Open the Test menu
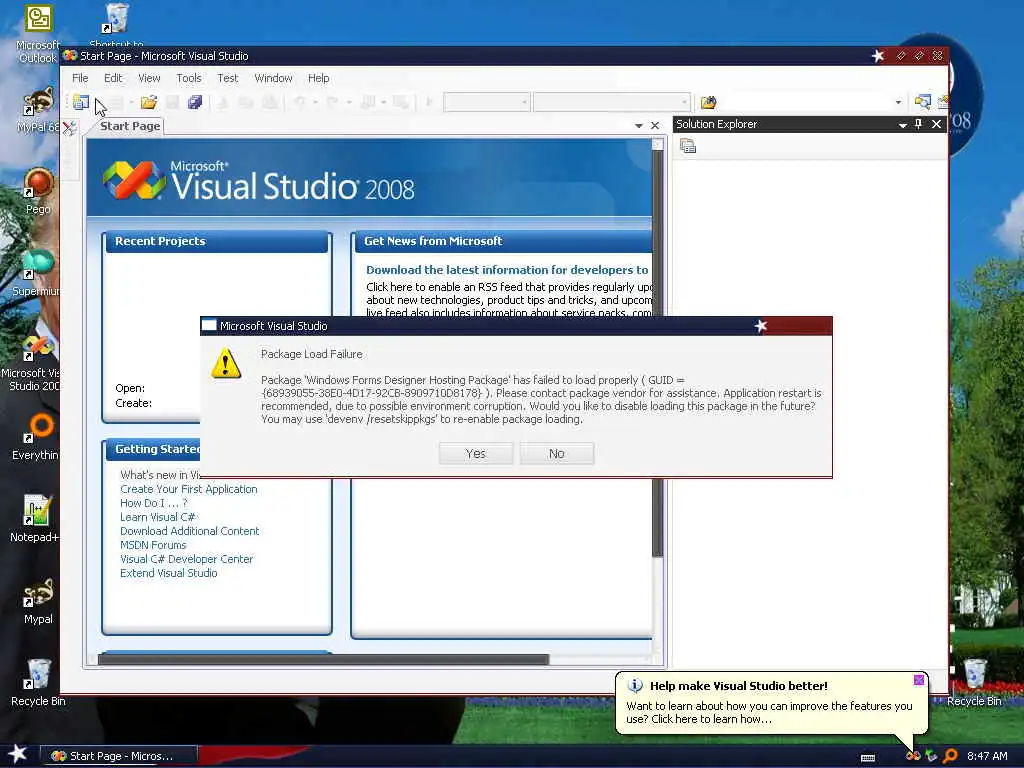 227,78
